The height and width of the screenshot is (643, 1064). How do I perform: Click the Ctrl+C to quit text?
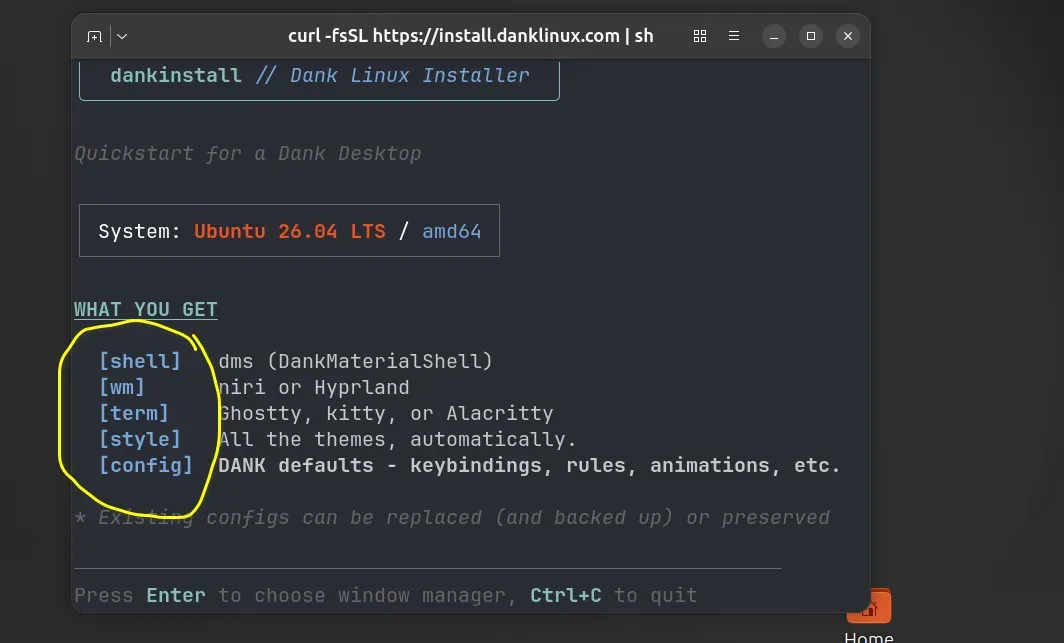coord(613,596)
